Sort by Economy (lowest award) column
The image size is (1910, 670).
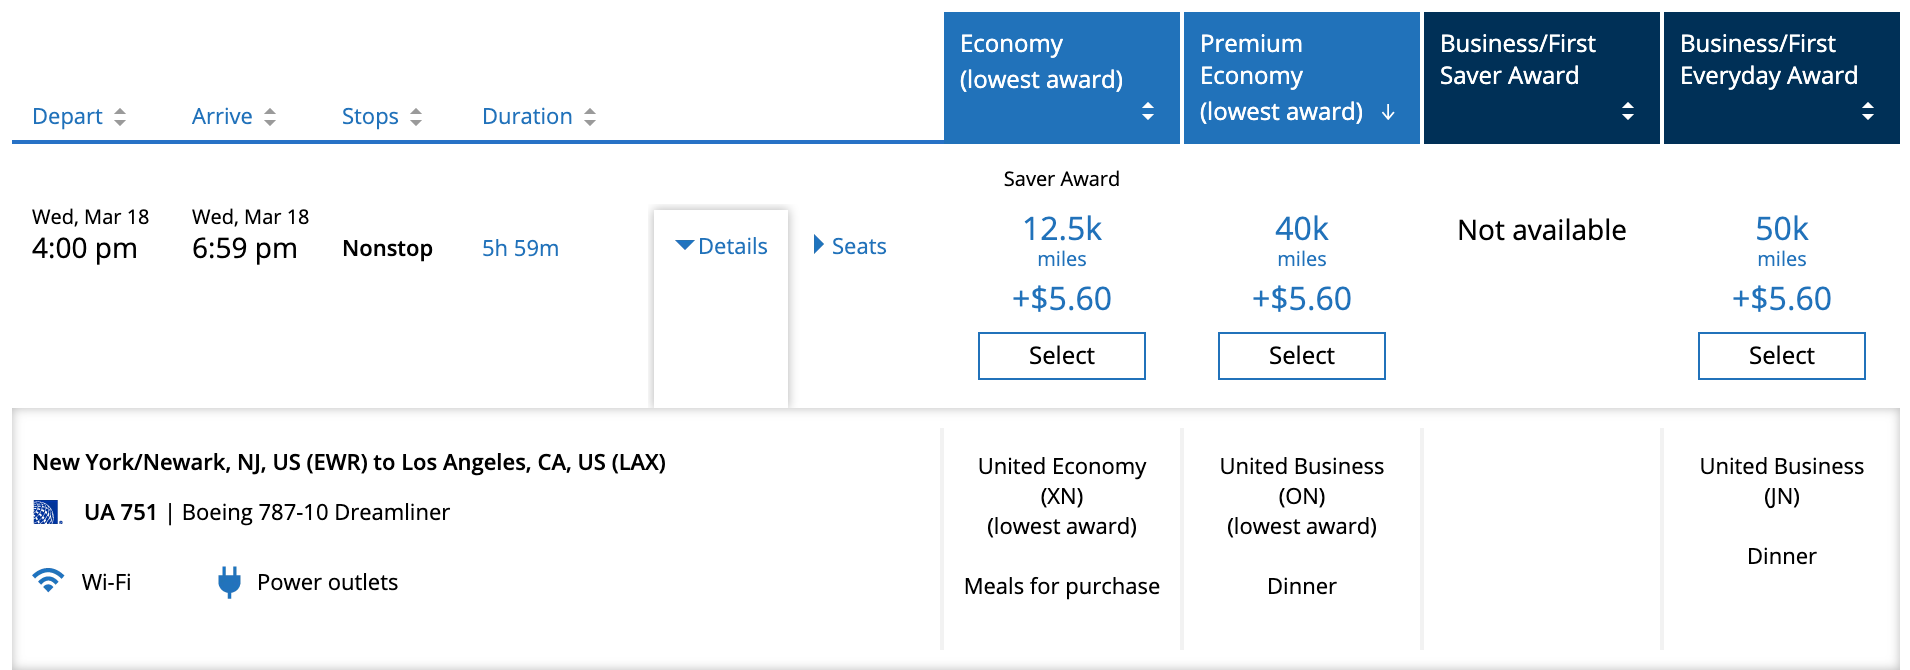[x=1062, y=78]
